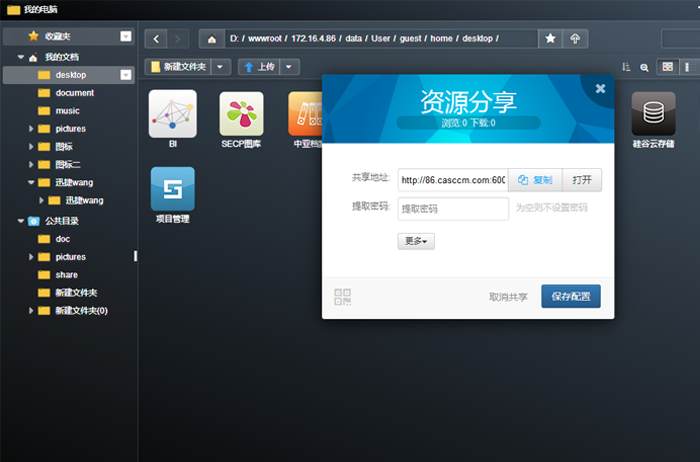
Task: Click the back navigation arrow
Action: [x=156, y=38]
